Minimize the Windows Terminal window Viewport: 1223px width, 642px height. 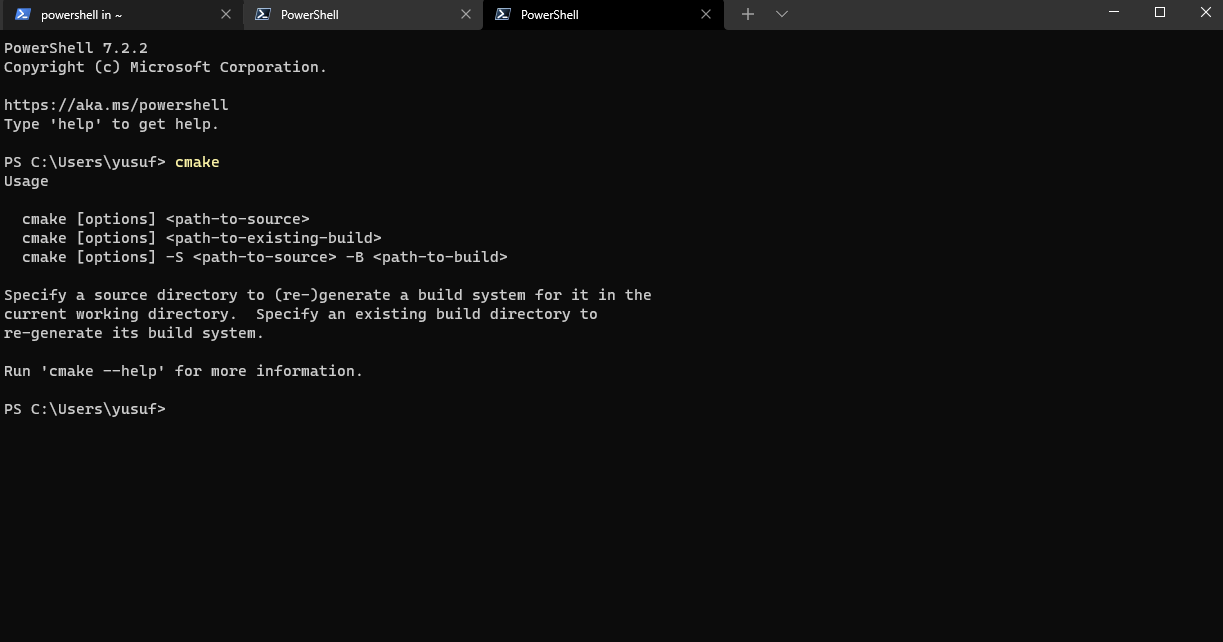point(1113,13)
